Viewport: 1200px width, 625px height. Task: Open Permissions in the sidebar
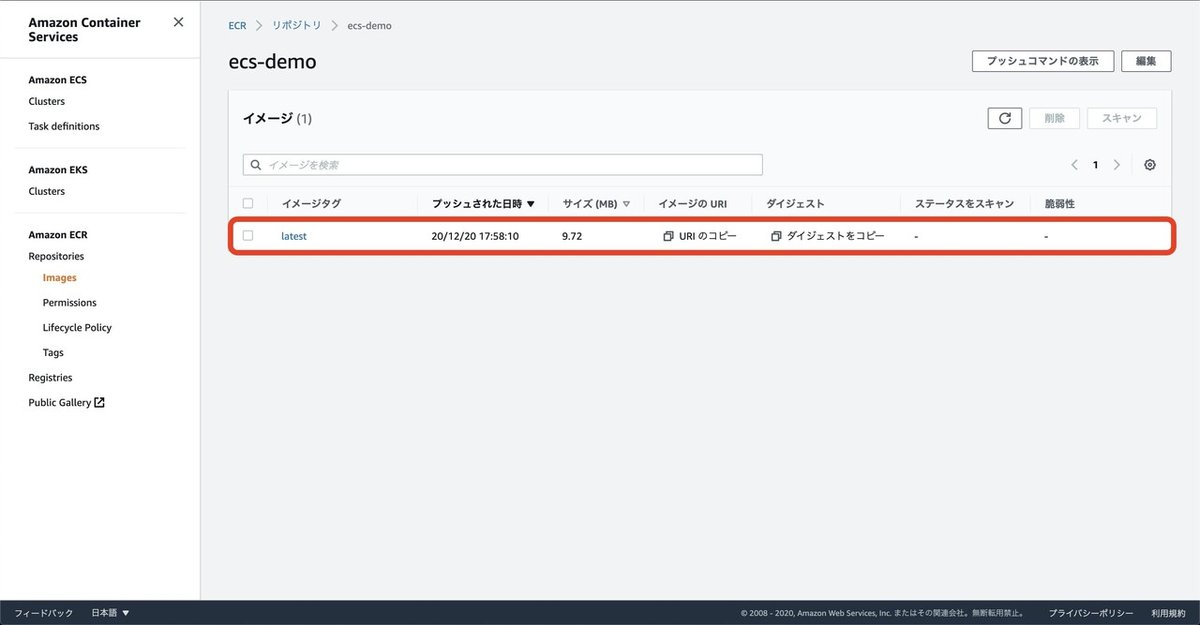point(70,303)
